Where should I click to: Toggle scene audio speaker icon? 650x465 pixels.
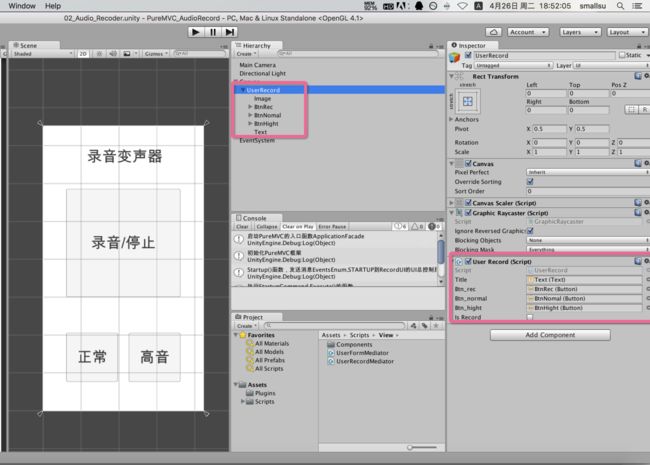click(x=112, y=54)
